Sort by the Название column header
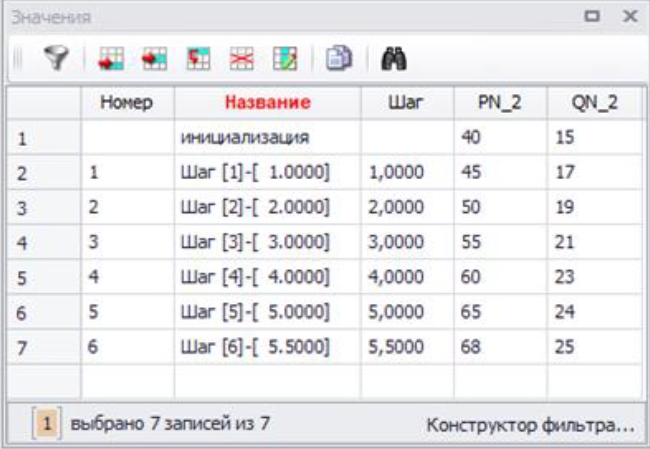 267,101
